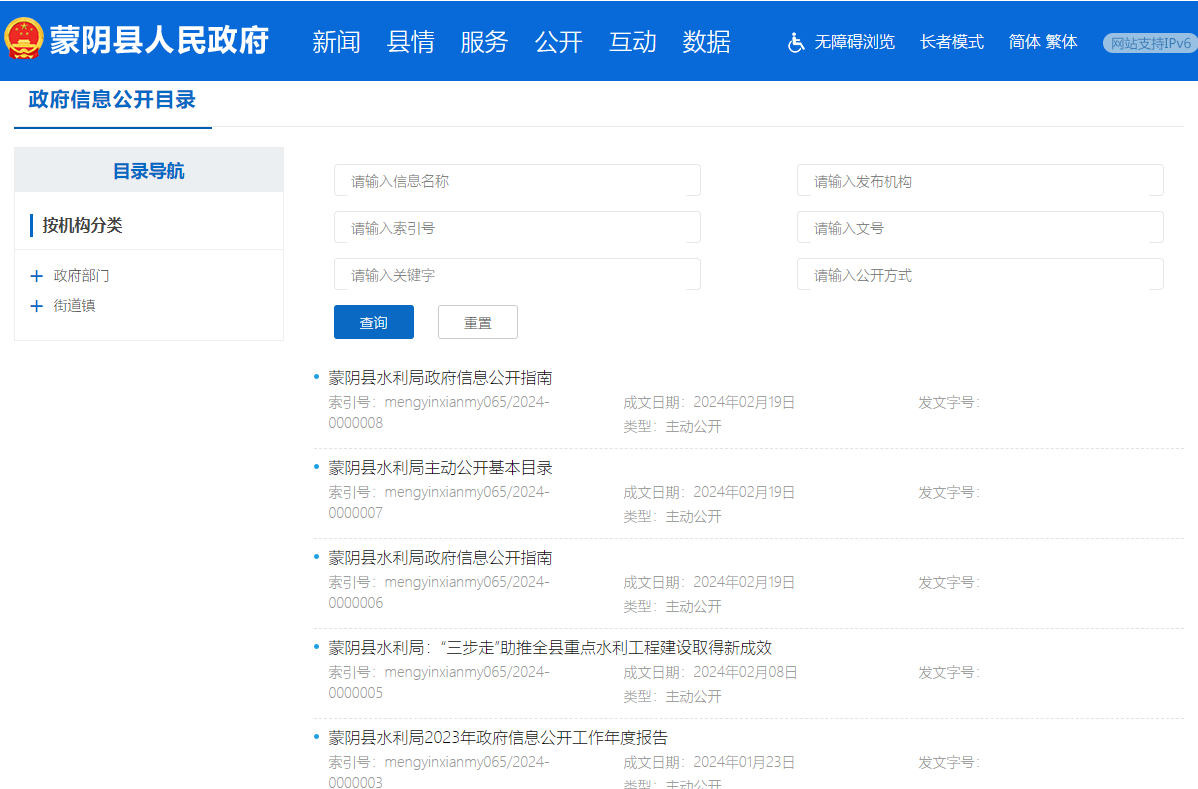Viewport: 1198px width, 789px height.
Task: Open the 数据 navigation item
Action: [x=706, y=42]
